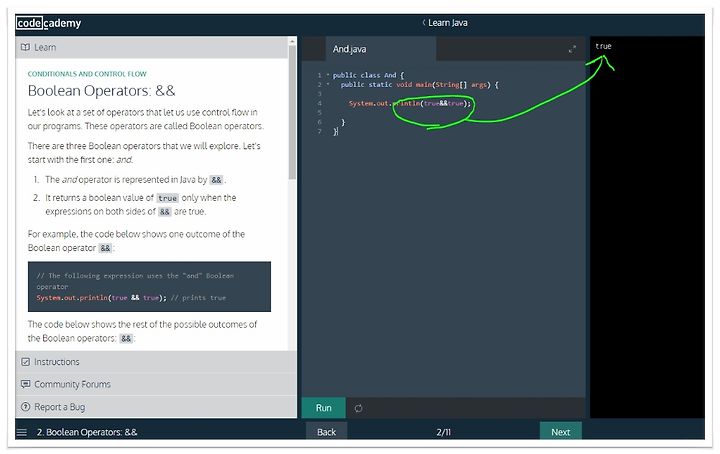Click the Report a Bug icon

(x=26, y=406)
